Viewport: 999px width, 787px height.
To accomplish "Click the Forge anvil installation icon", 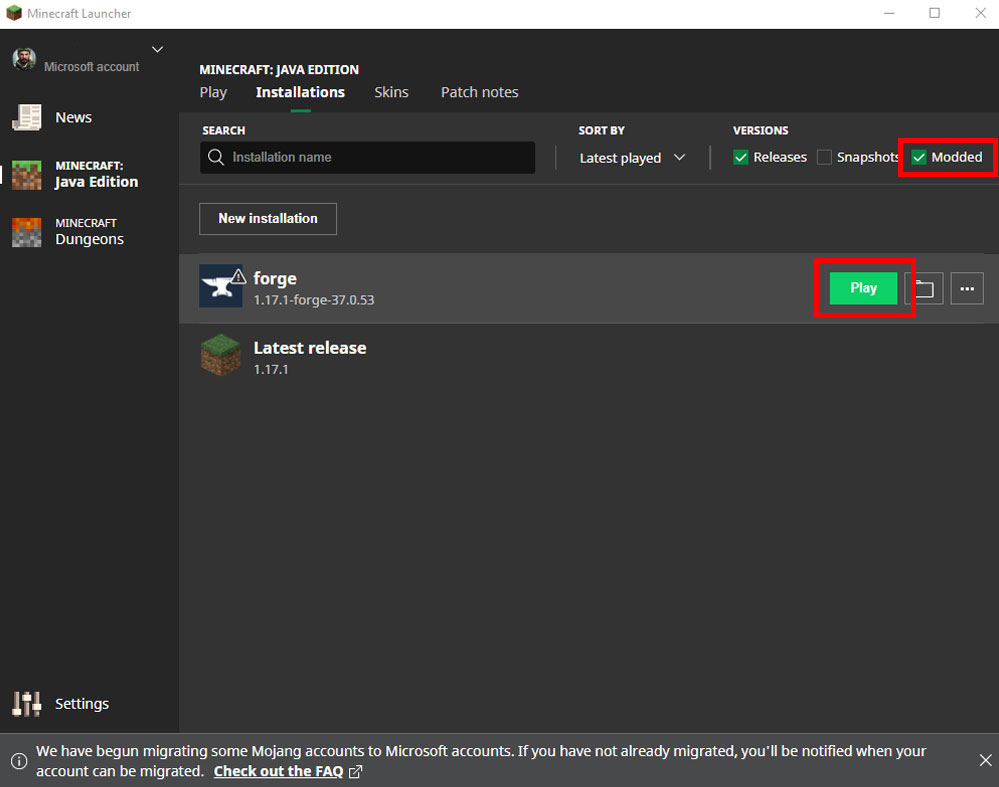I will click(221, 286).
